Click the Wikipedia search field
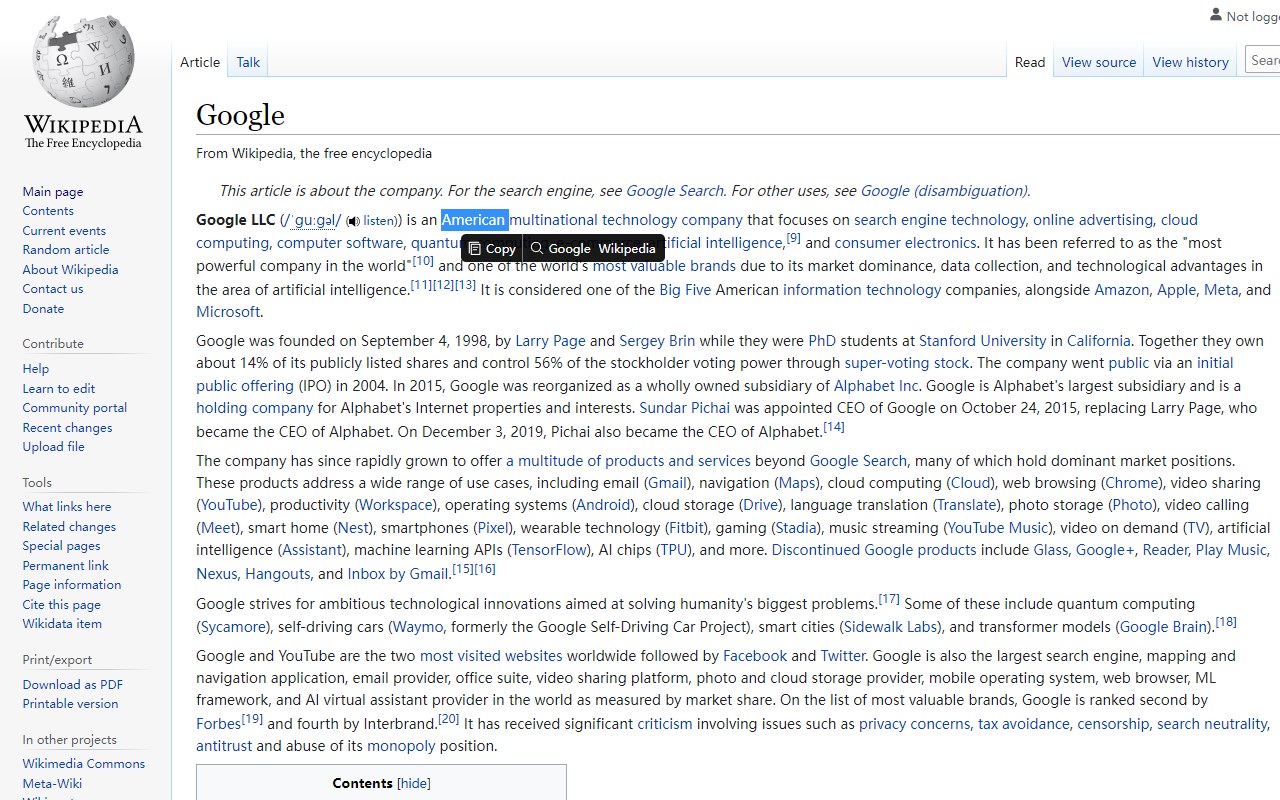Viewport: 1280px width, 800px height. tap(1263, 60)
